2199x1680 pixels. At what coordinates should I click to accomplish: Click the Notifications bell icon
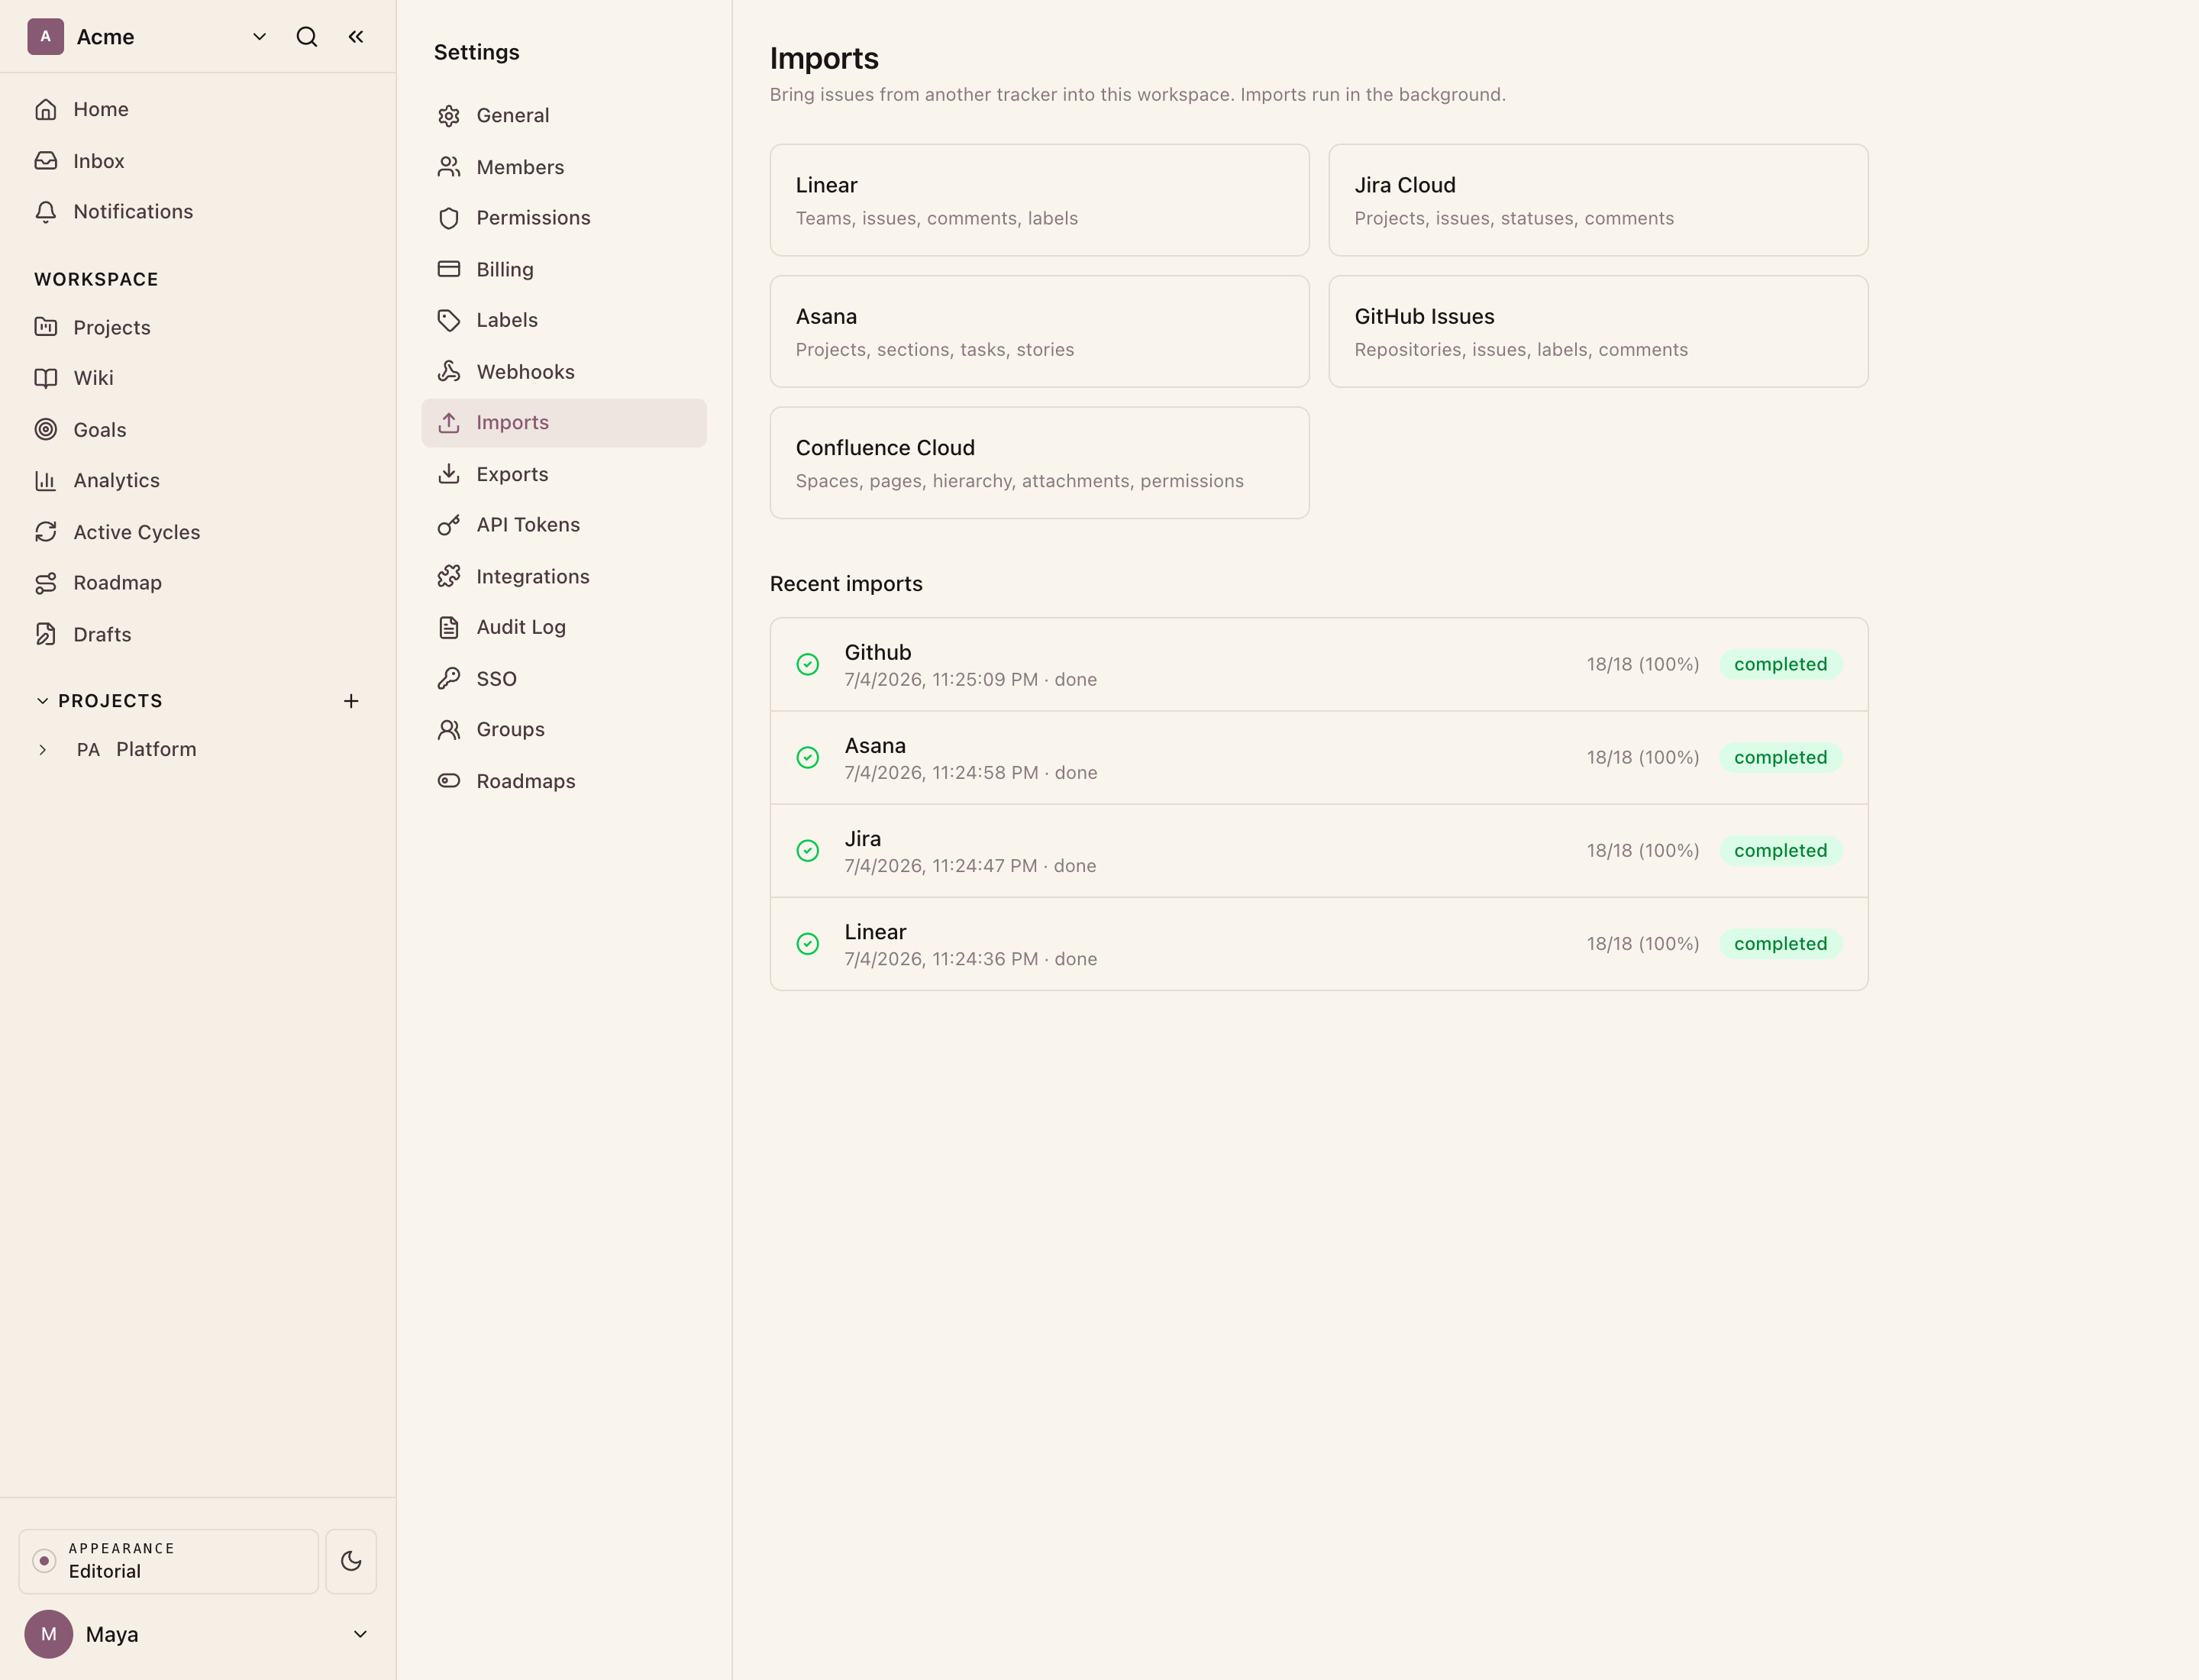pyautogui.click(x=46, y=212)
